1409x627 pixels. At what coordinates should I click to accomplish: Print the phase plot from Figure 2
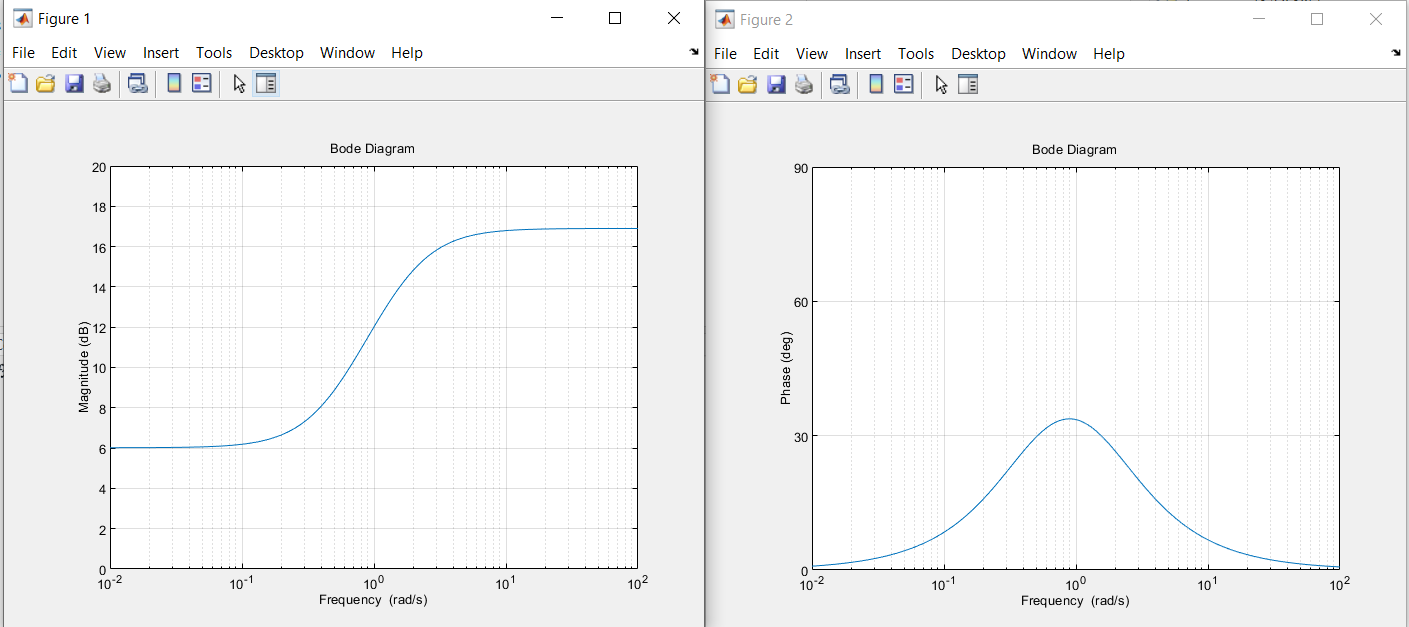pyautogui.click(x=802, y=84)
